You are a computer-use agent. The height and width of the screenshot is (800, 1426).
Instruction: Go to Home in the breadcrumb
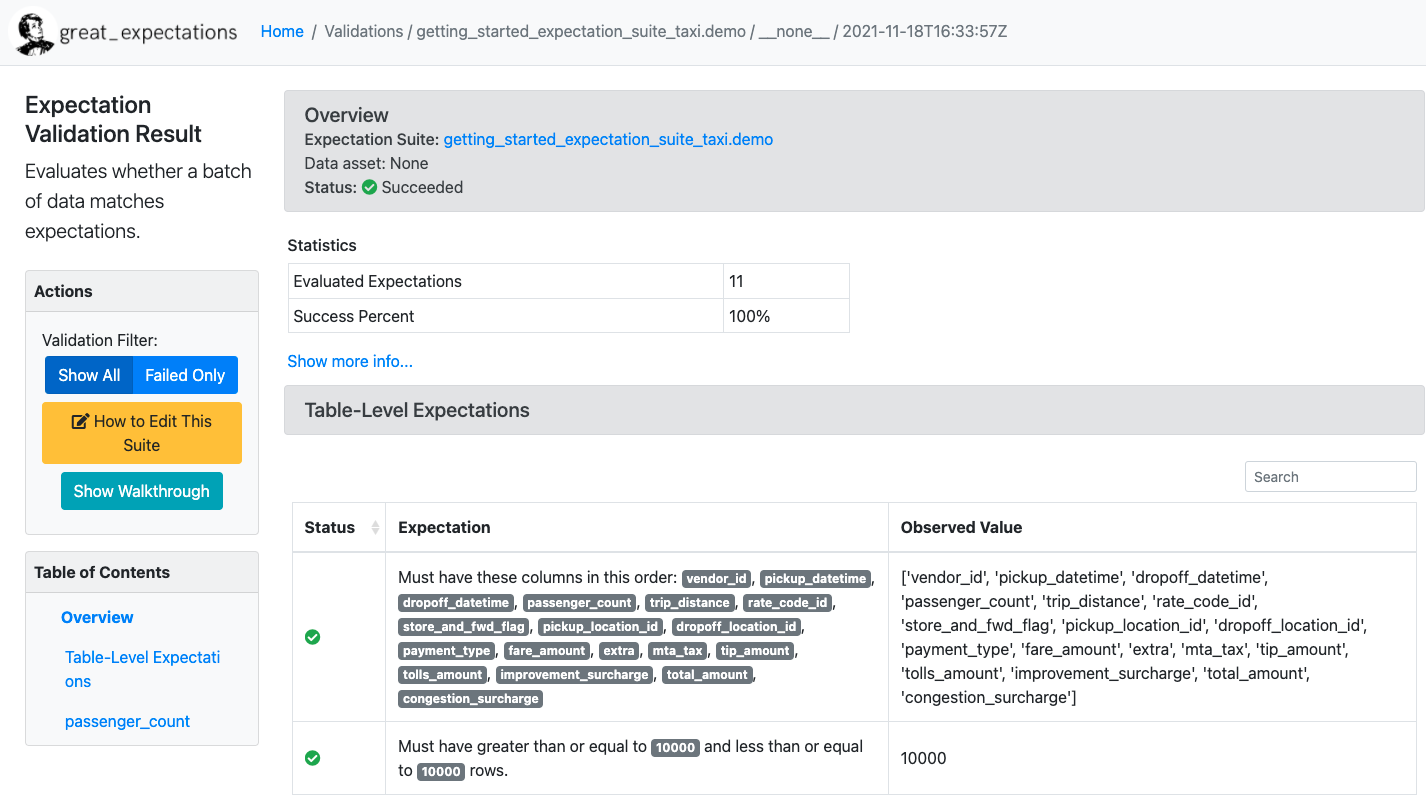[282, 31]
